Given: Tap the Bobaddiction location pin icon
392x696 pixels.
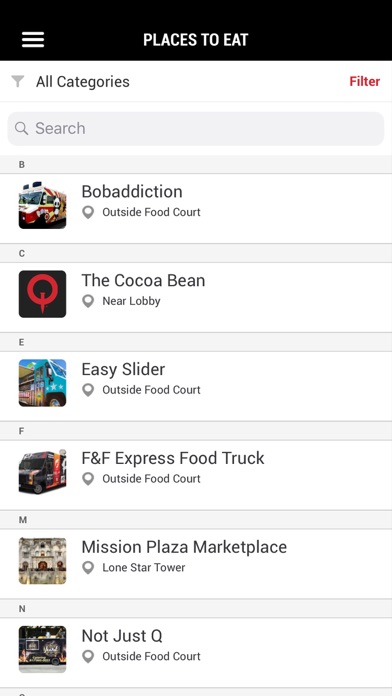Looking at the screenshot, I should pyautogui.click(x=88, y=212).
